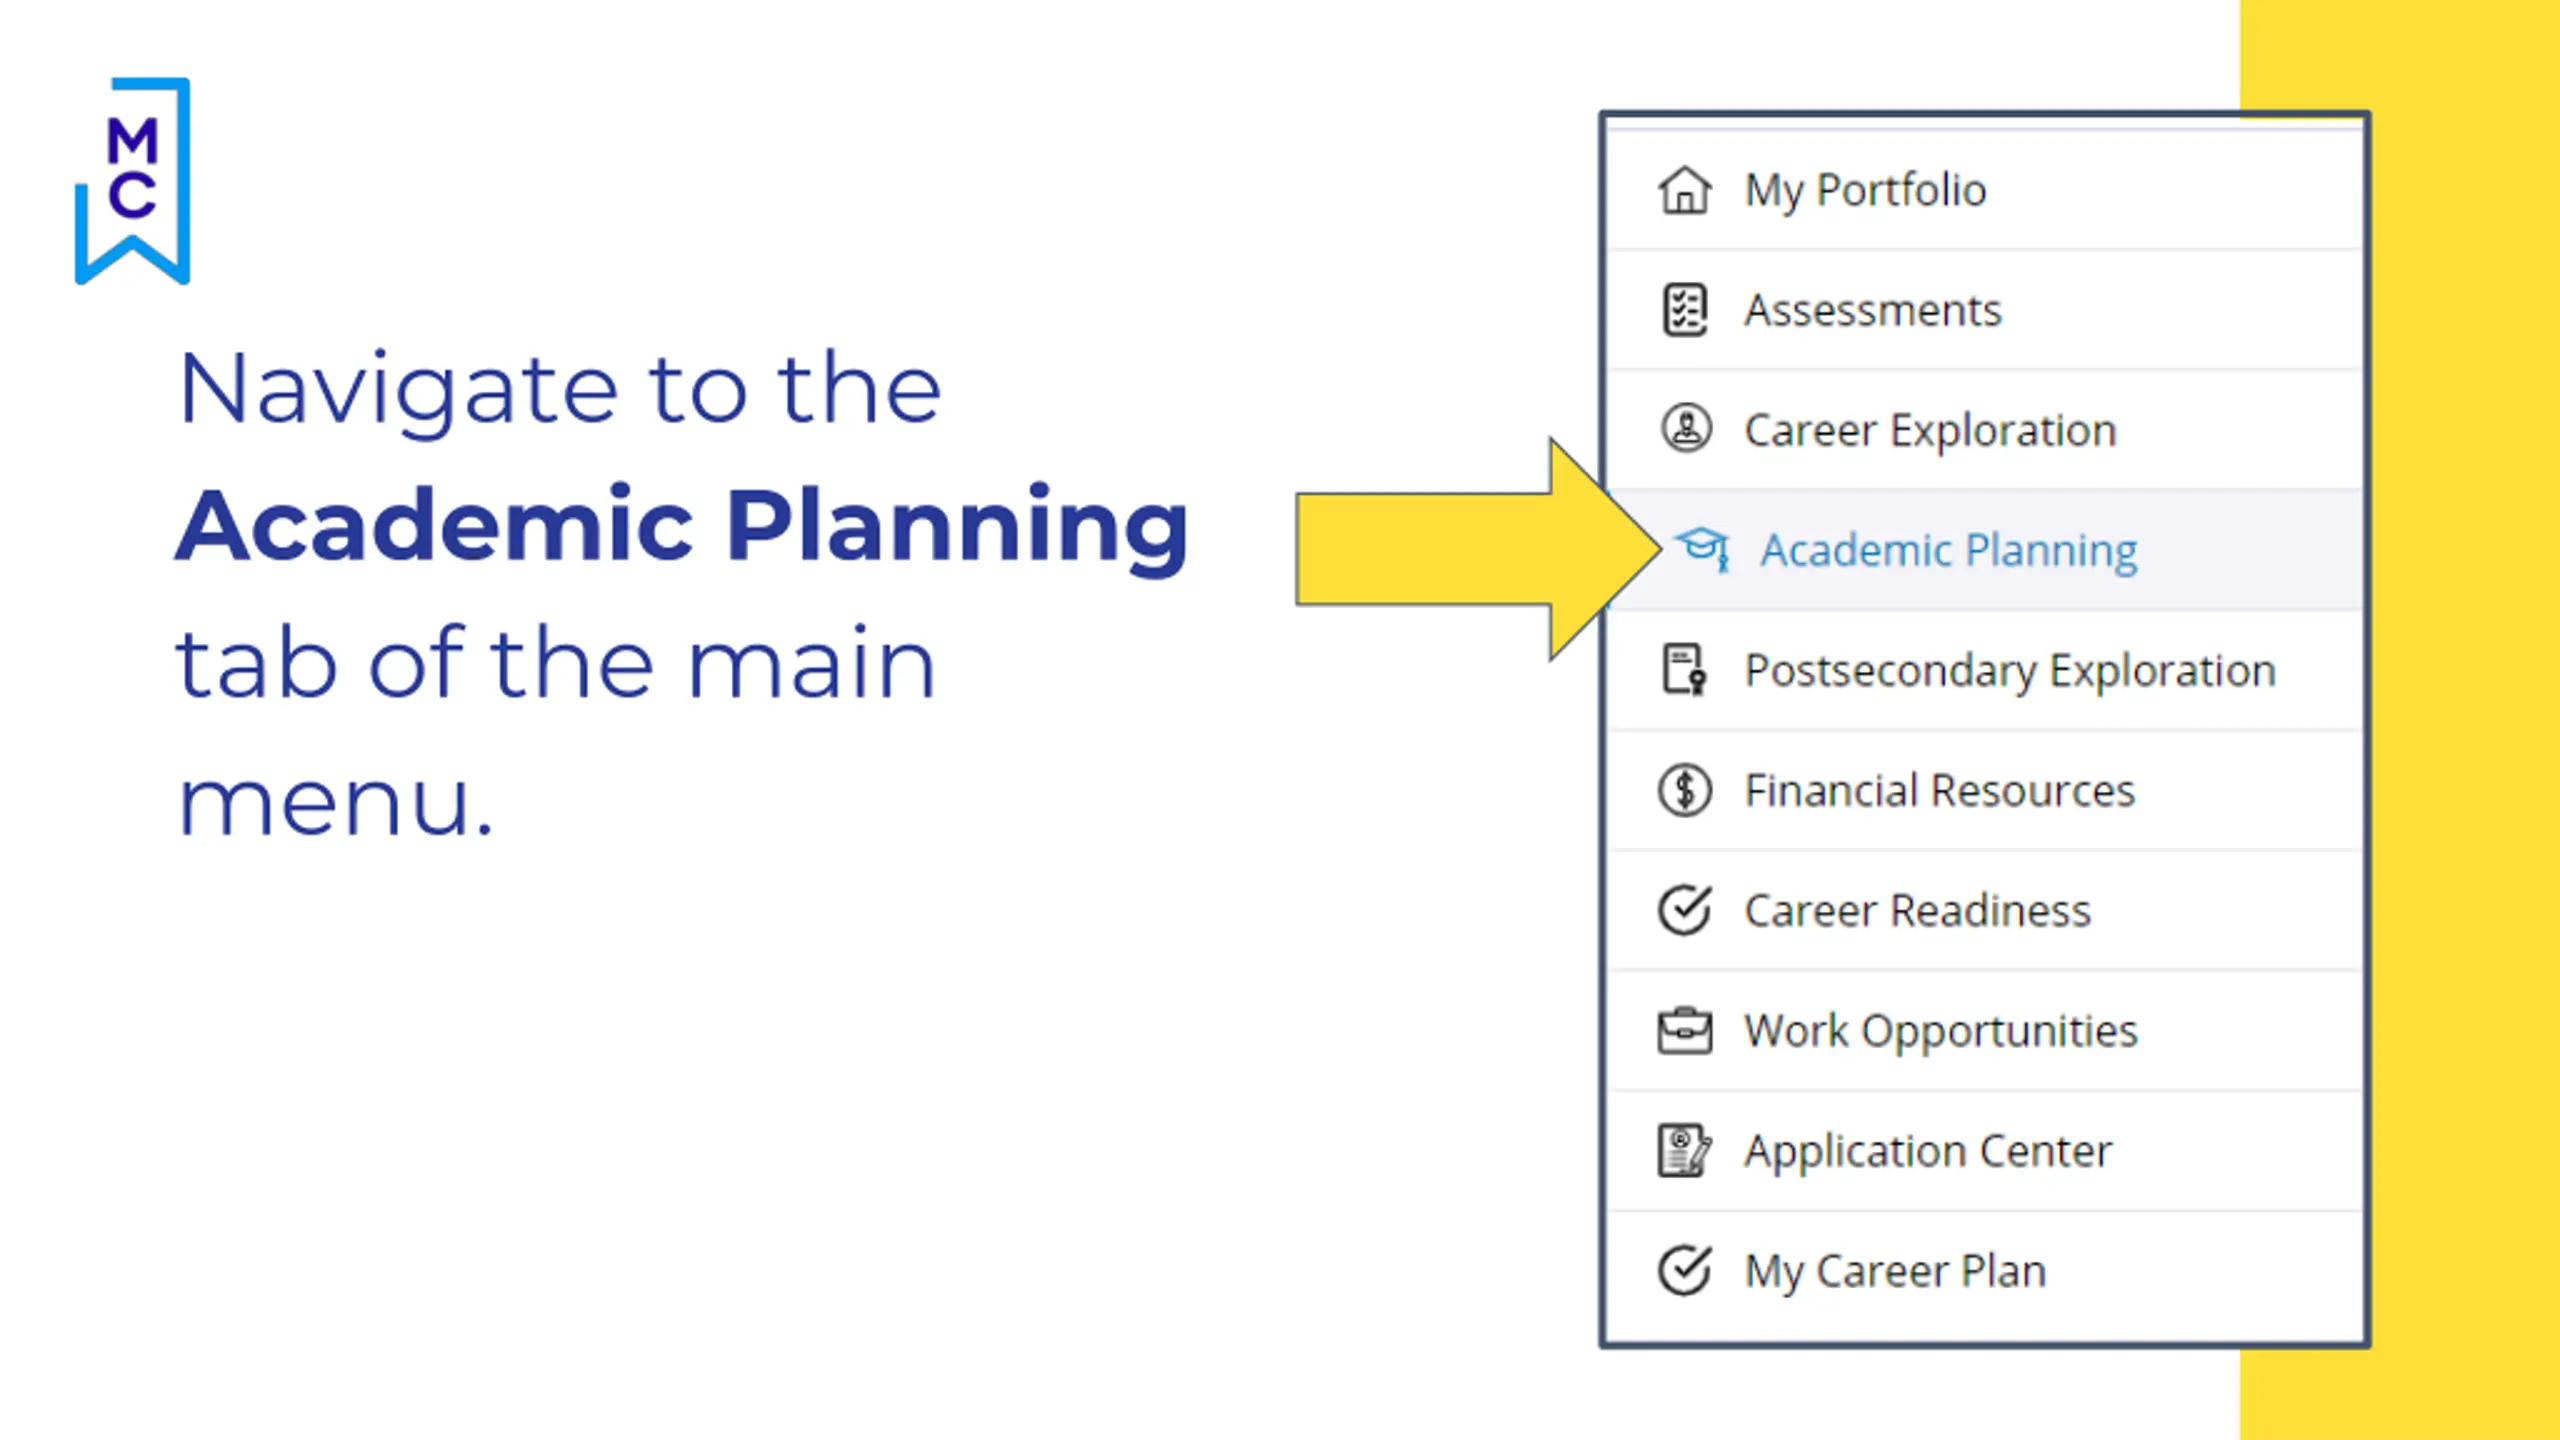This screenshot has height=1440, width=2560.
Task: Open Work Opportunities menu entry
Action: (x=1940, y=1031)
